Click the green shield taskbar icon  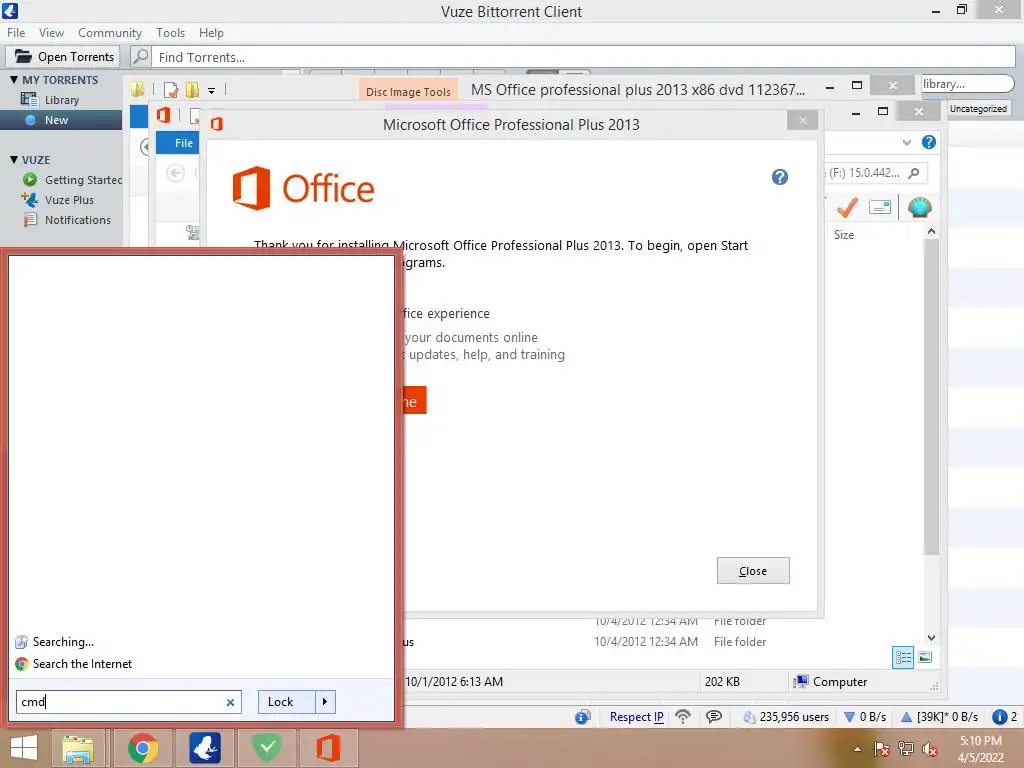point(266,747)
